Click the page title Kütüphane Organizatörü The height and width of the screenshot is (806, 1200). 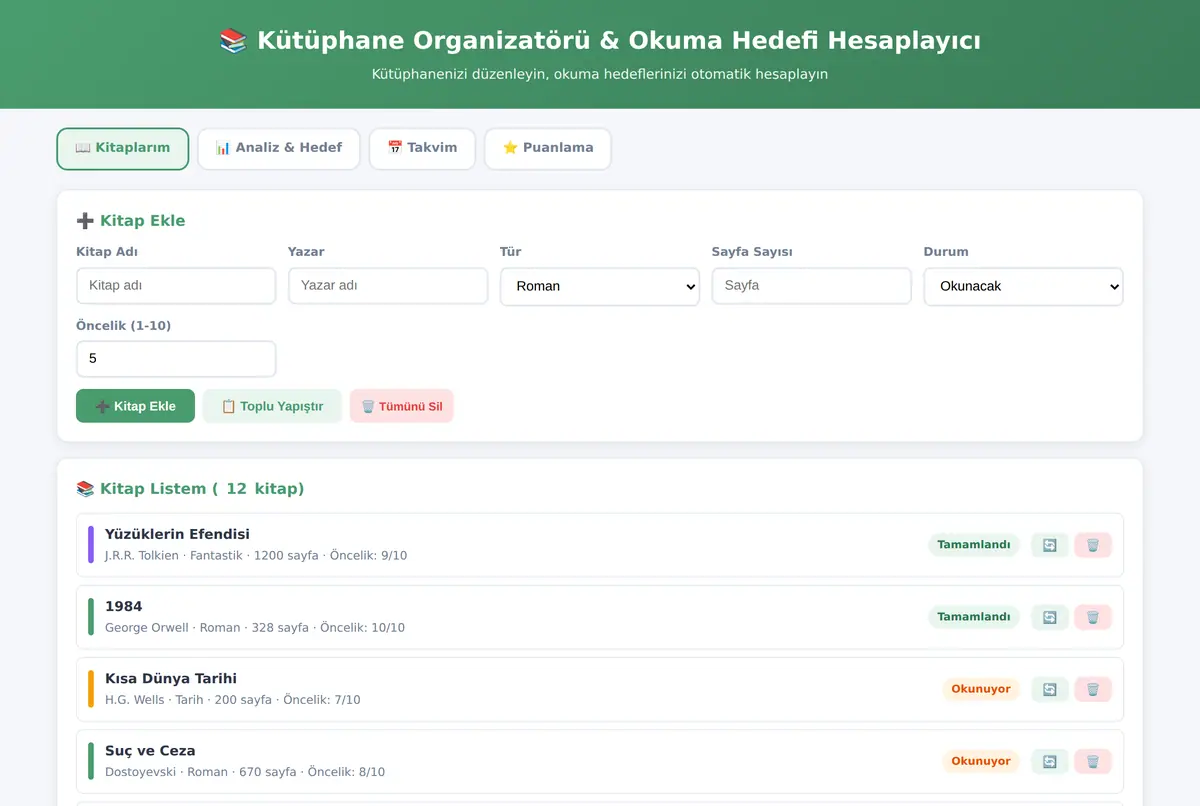tap(600, 41)
